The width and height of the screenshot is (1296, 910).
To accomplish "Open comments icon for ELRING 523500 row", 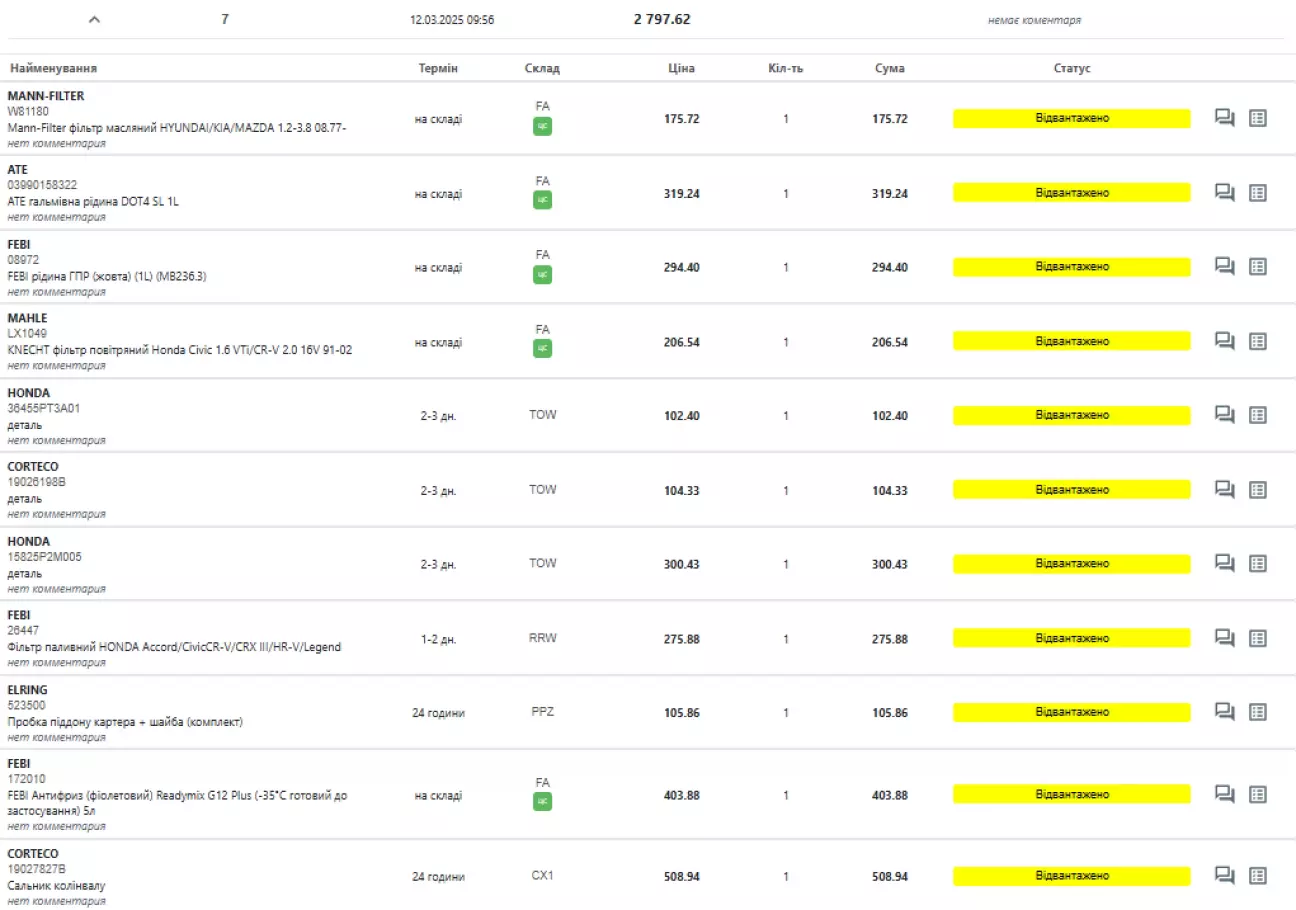I will tap(1224, 712).
